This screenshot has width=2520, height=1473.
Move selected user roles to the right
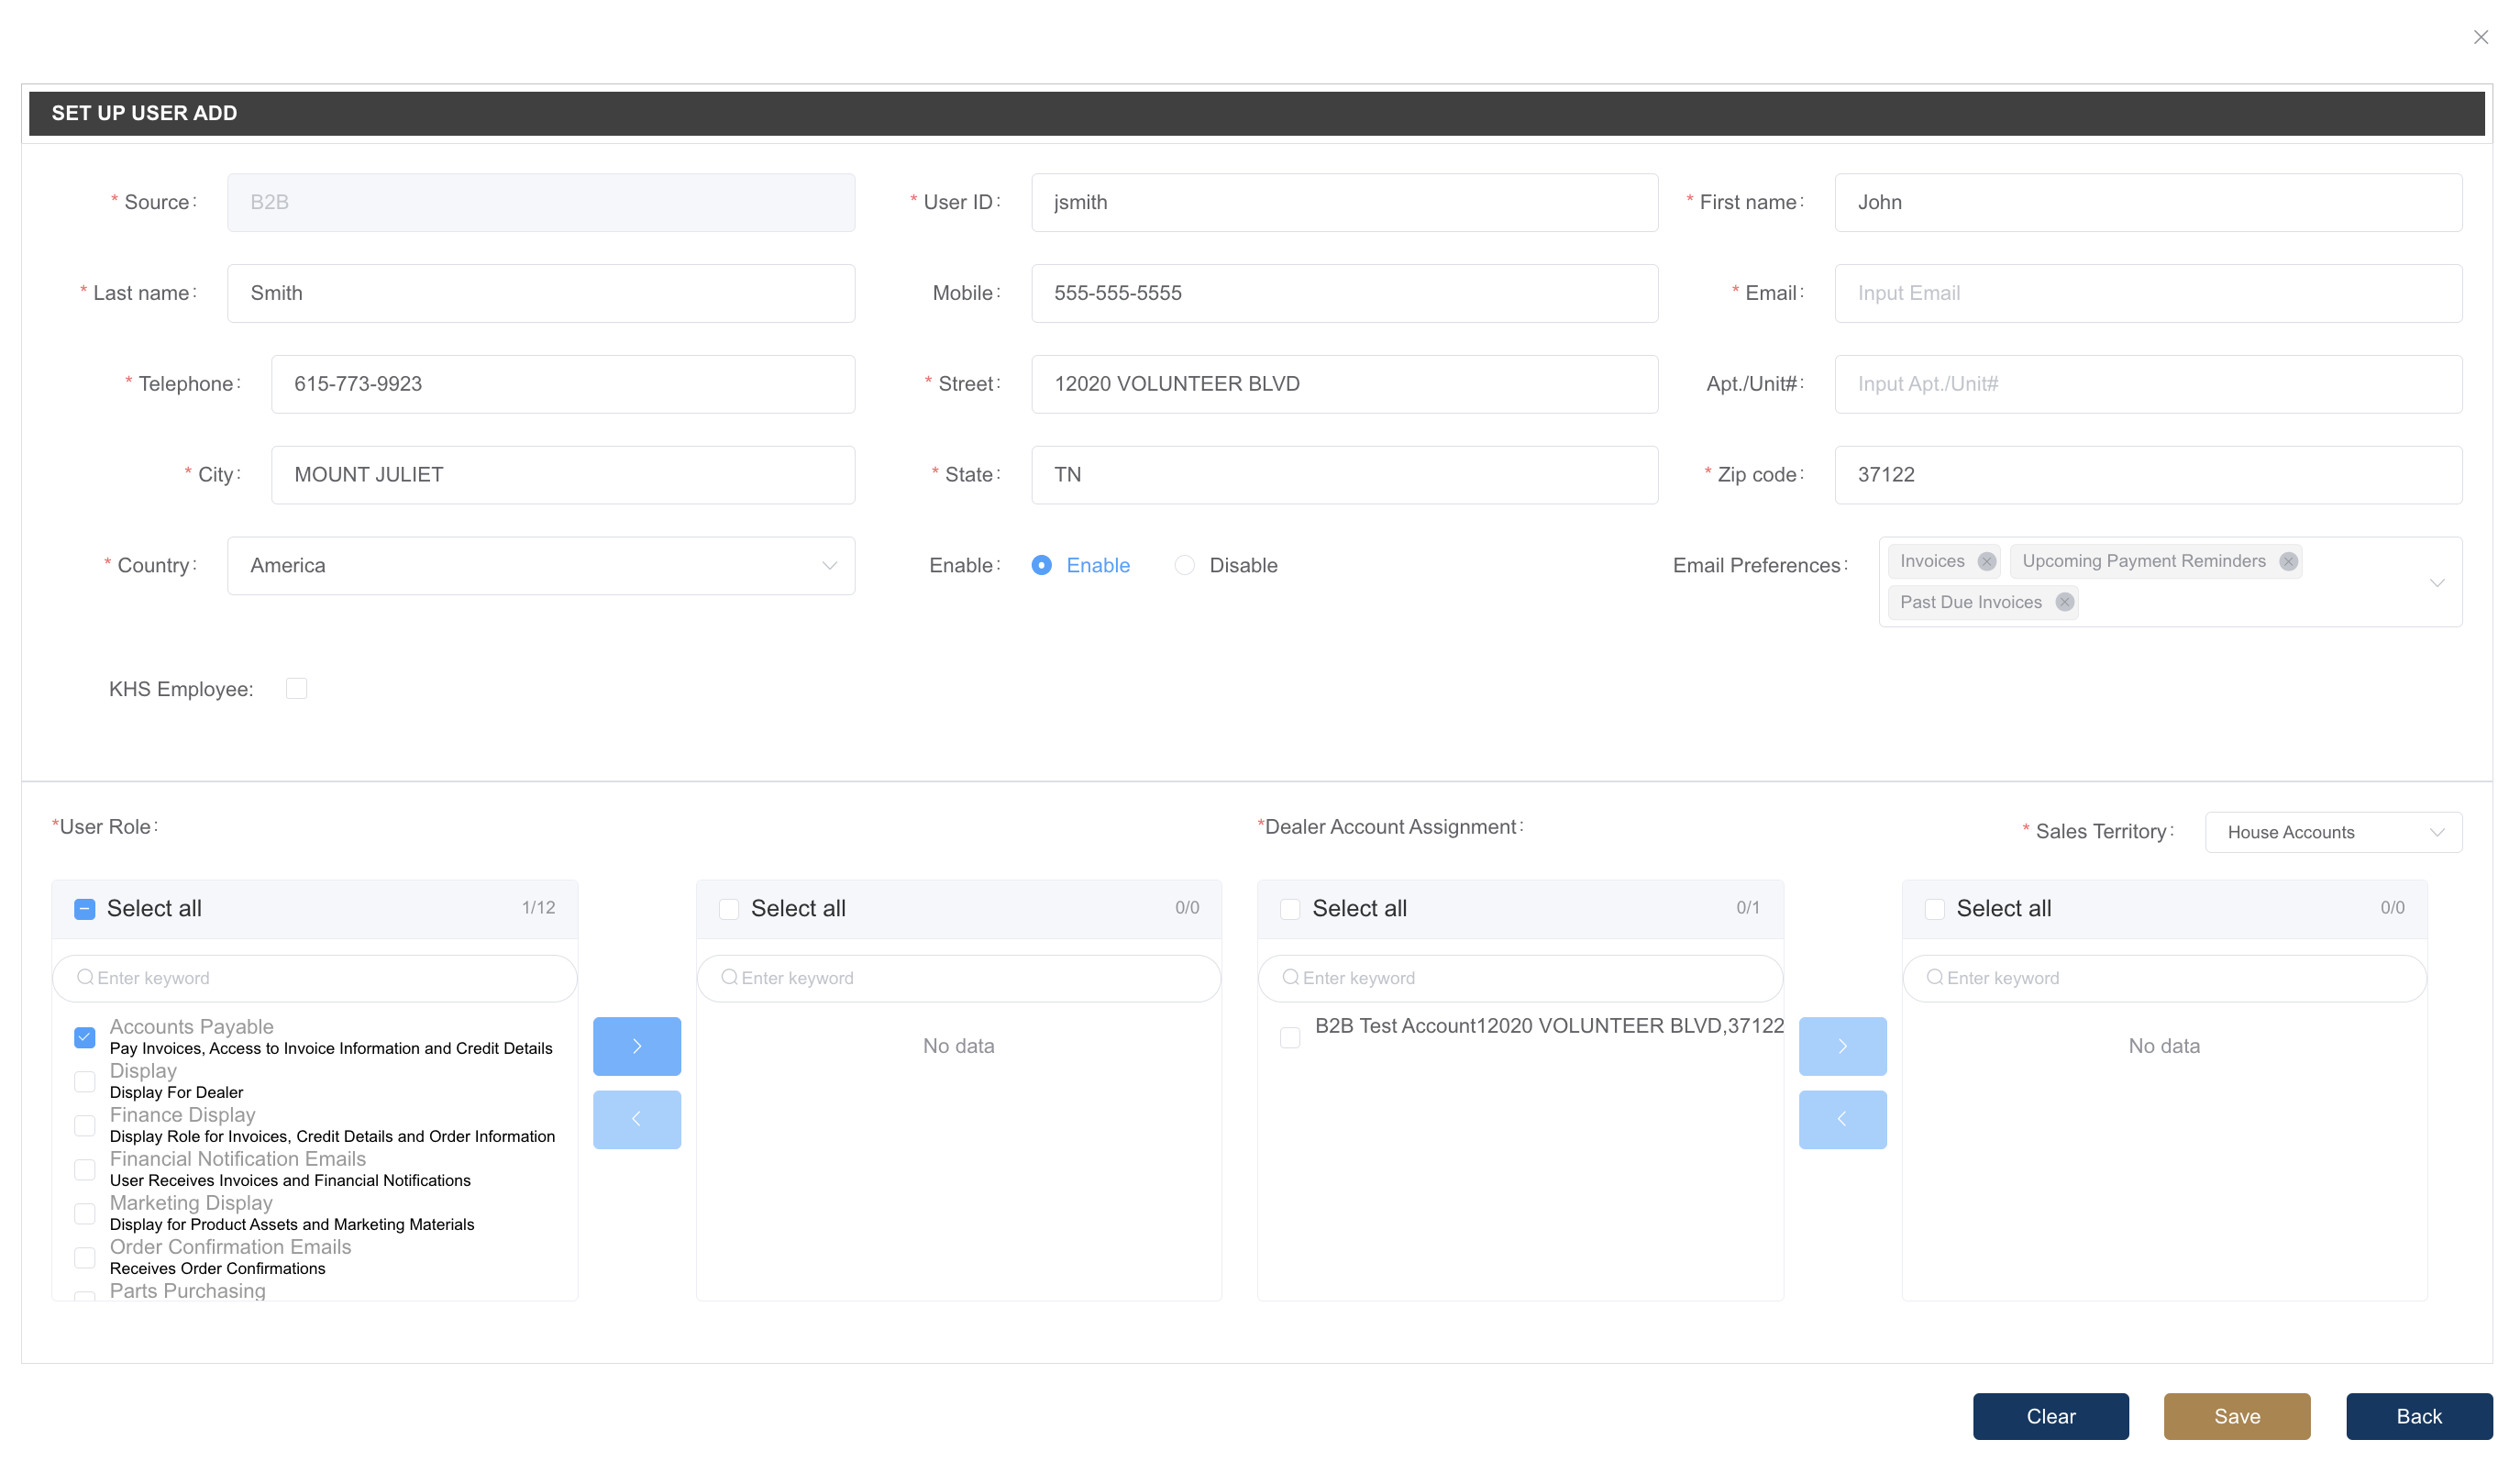(637, 1046)
